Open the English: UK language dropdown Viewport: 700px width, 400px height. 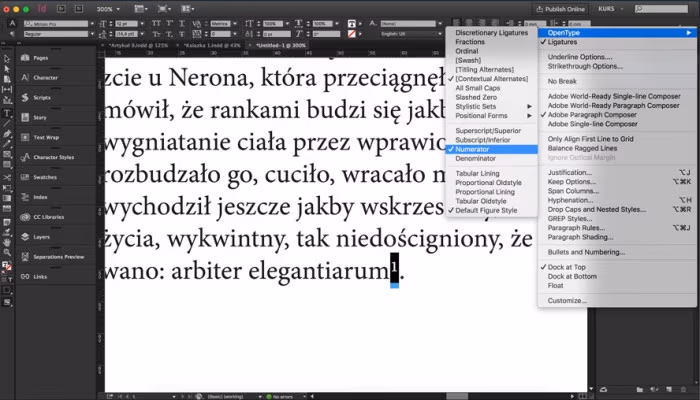click(x=440, y=34)
